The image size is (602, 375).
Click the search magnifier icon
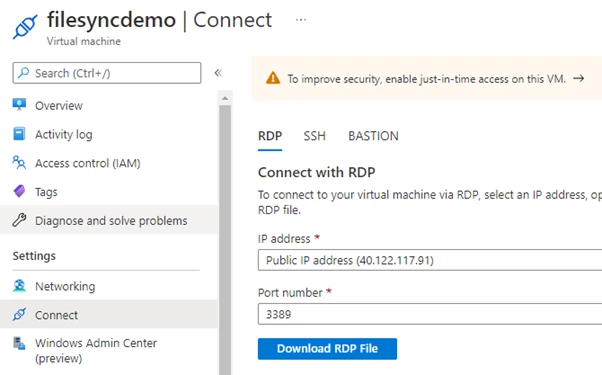click(24, 73)
